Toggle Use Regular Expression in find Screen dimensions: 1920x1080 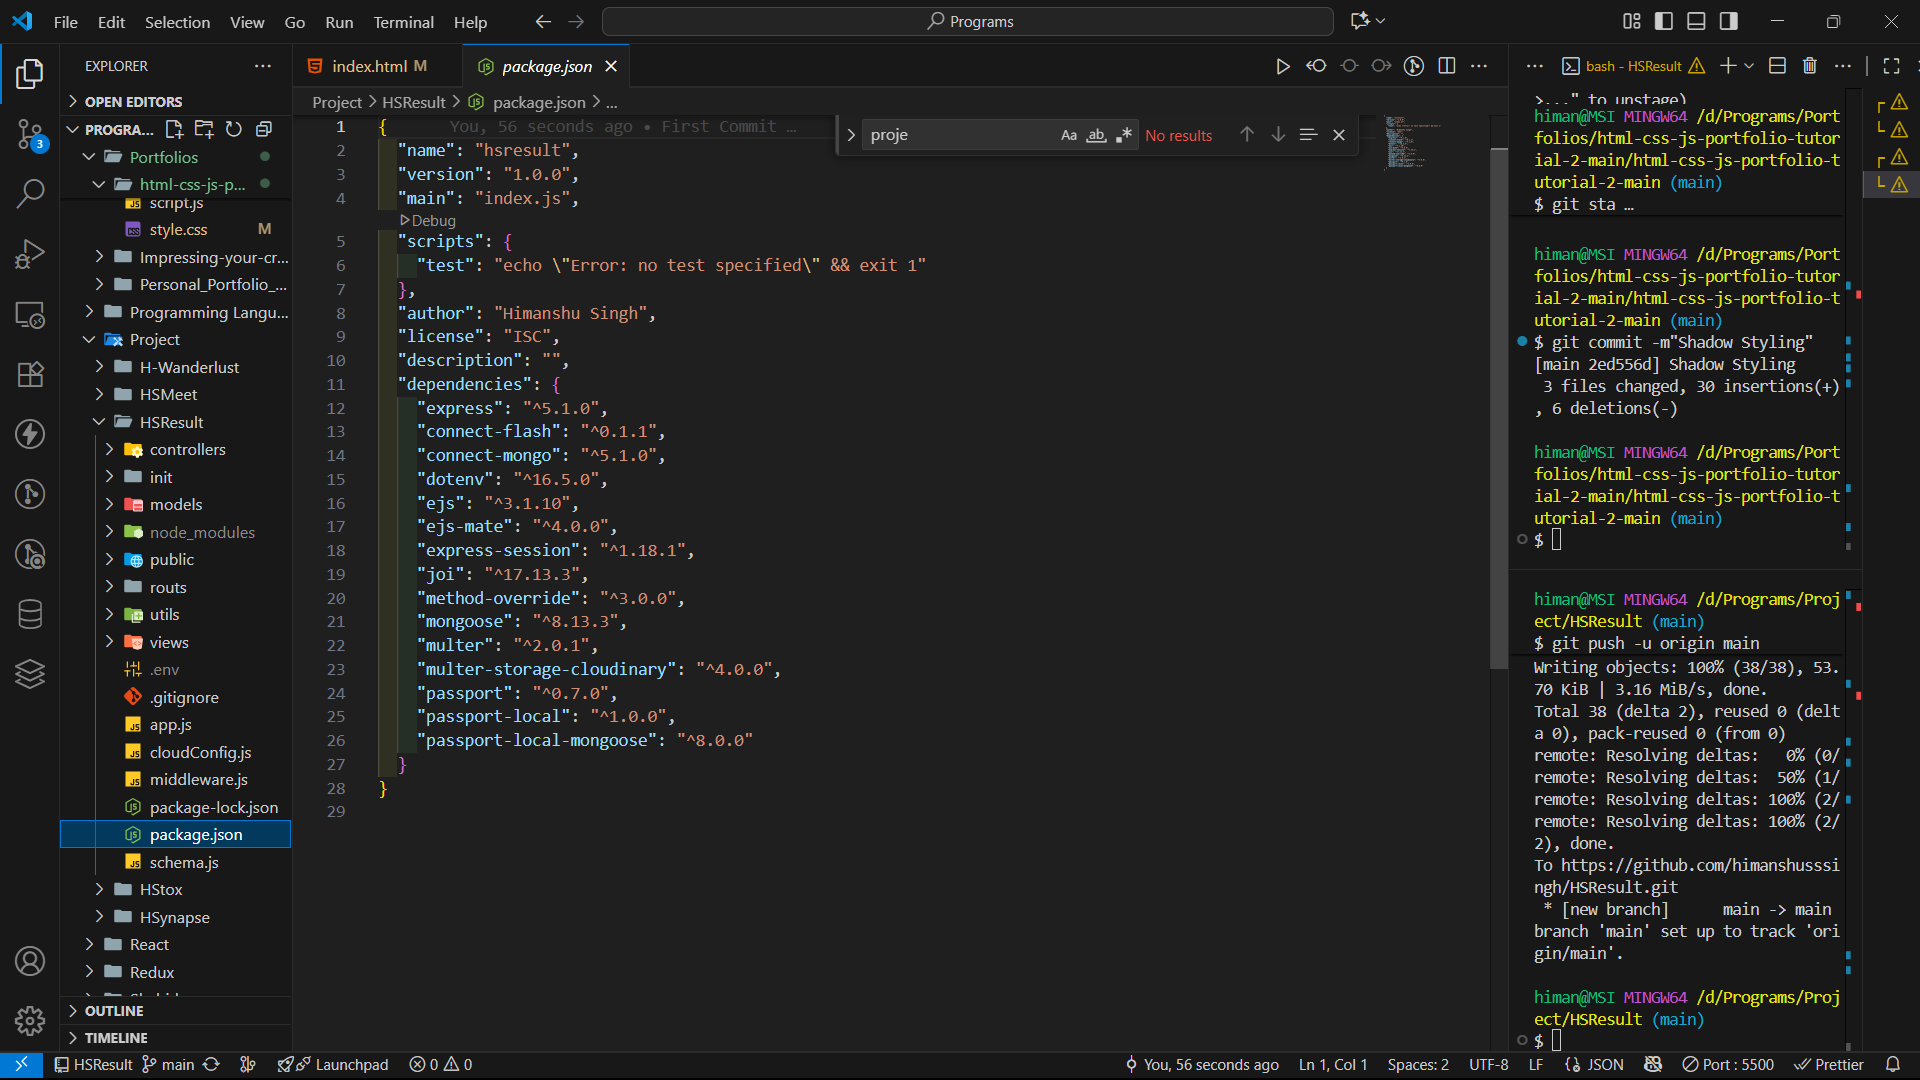tap(1124, 135)
